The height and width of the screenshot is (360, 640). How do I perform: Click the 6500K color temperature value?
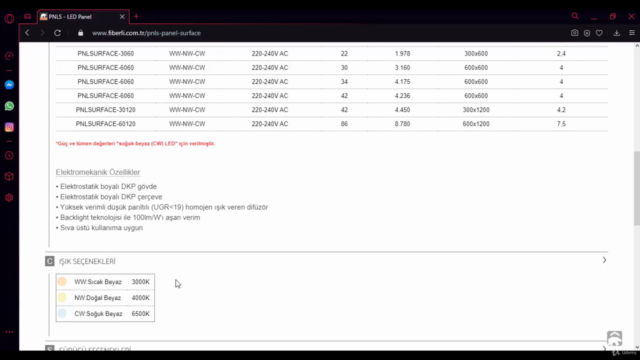click(x=140, y=313)
